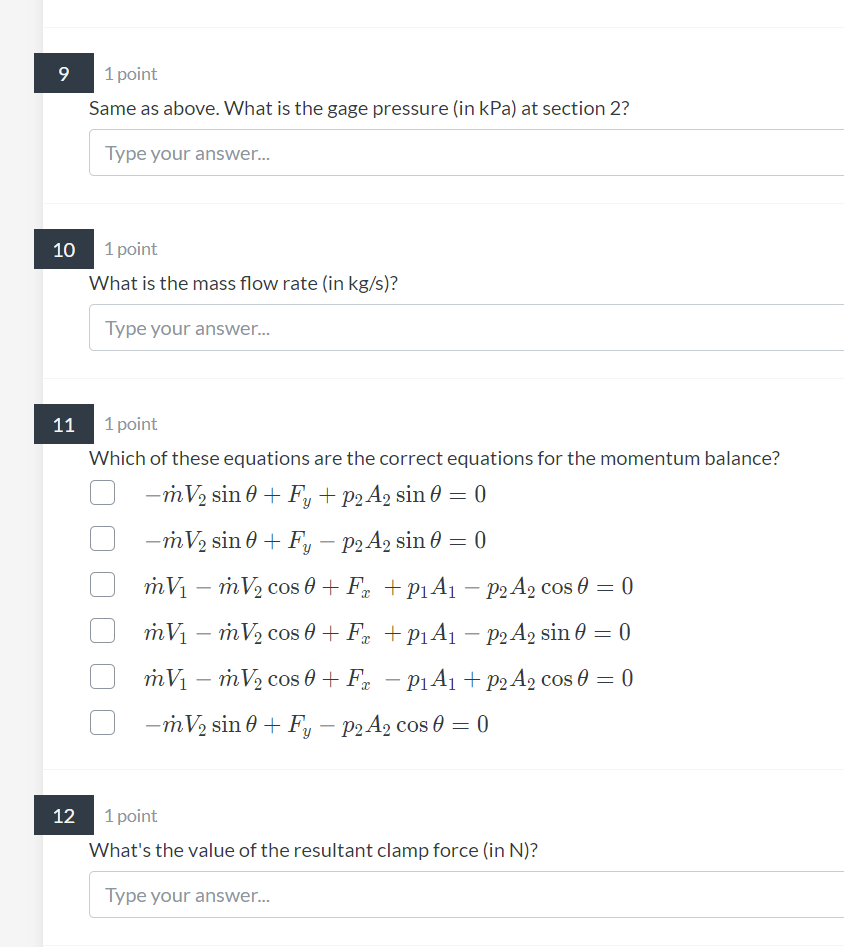The image size is (844, 947).
Task: Click the question 11 number badge
Action: point(64,424)
